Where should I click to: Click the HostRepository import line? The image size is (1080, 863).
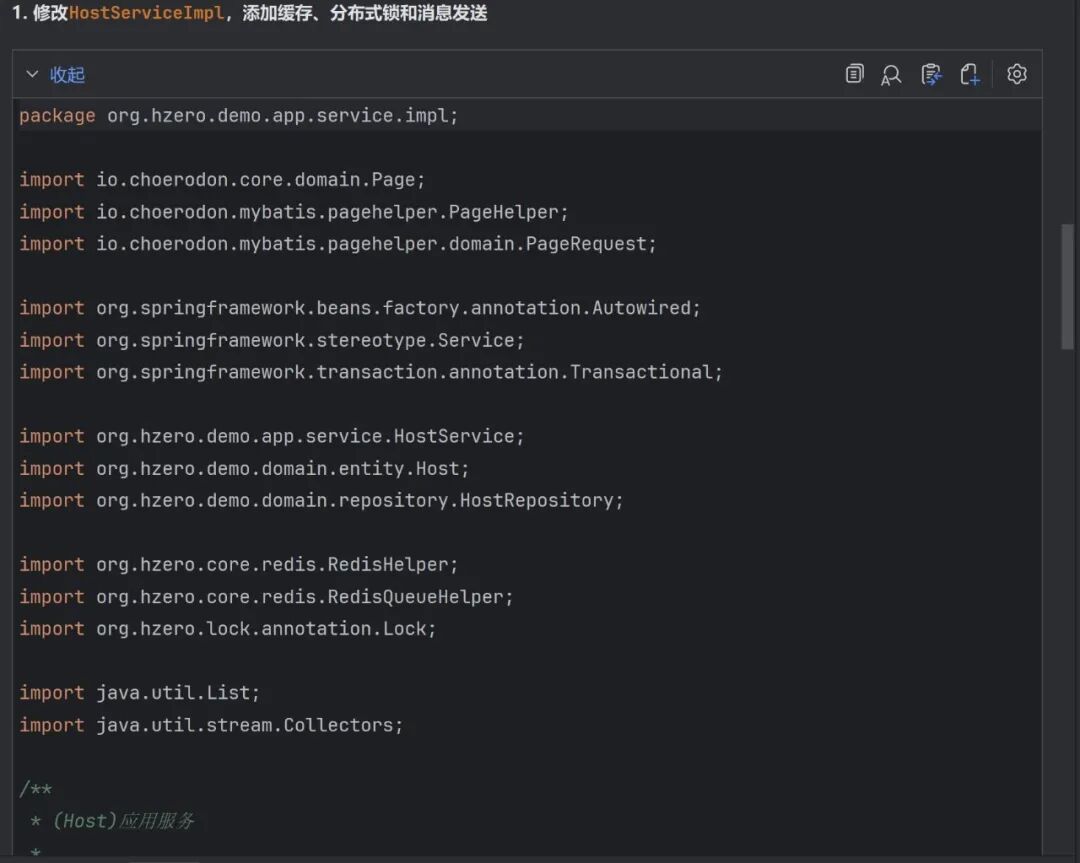point(321,500)
